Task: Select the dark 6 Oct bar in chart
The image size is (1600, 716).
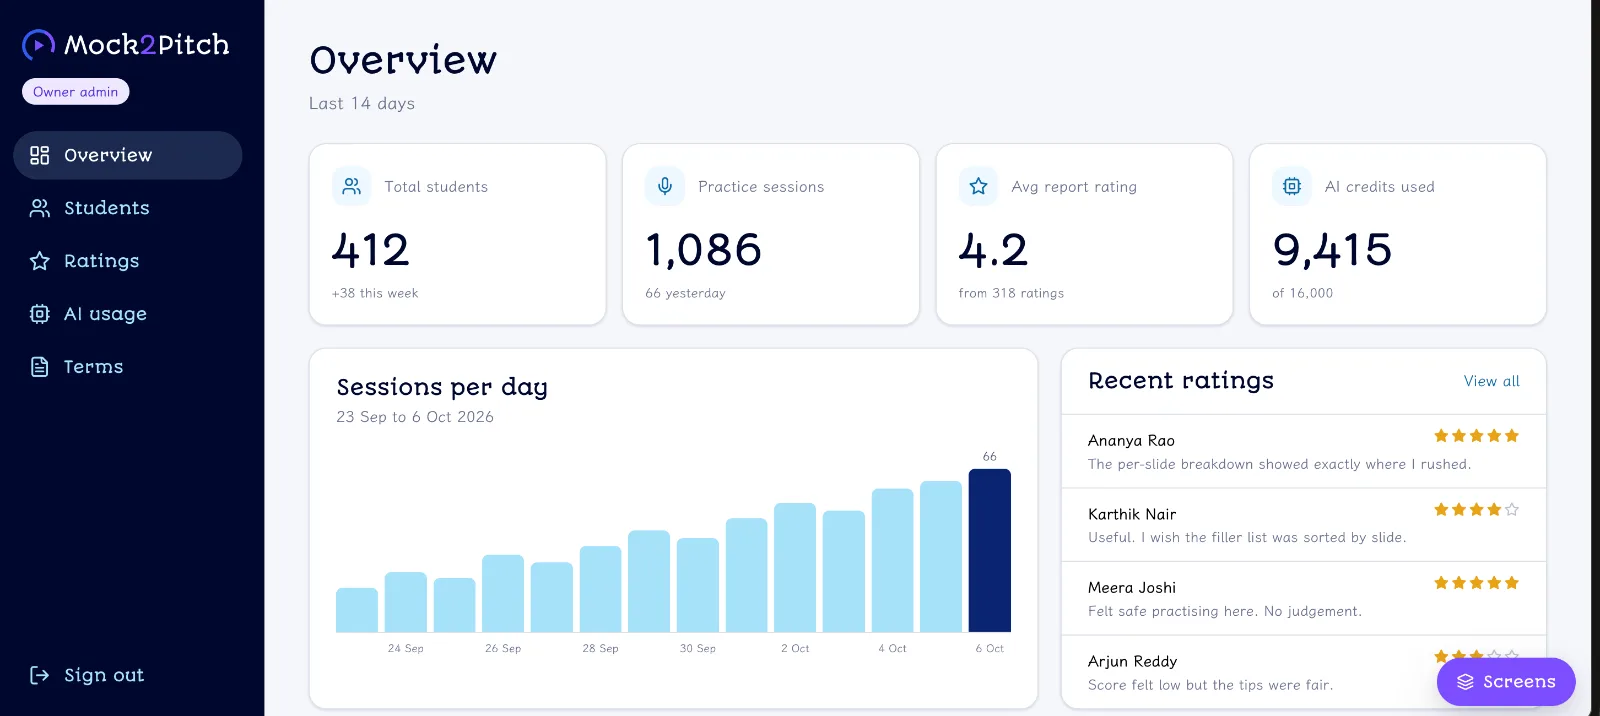Action: pyautogui.click(x=990, y=550)
